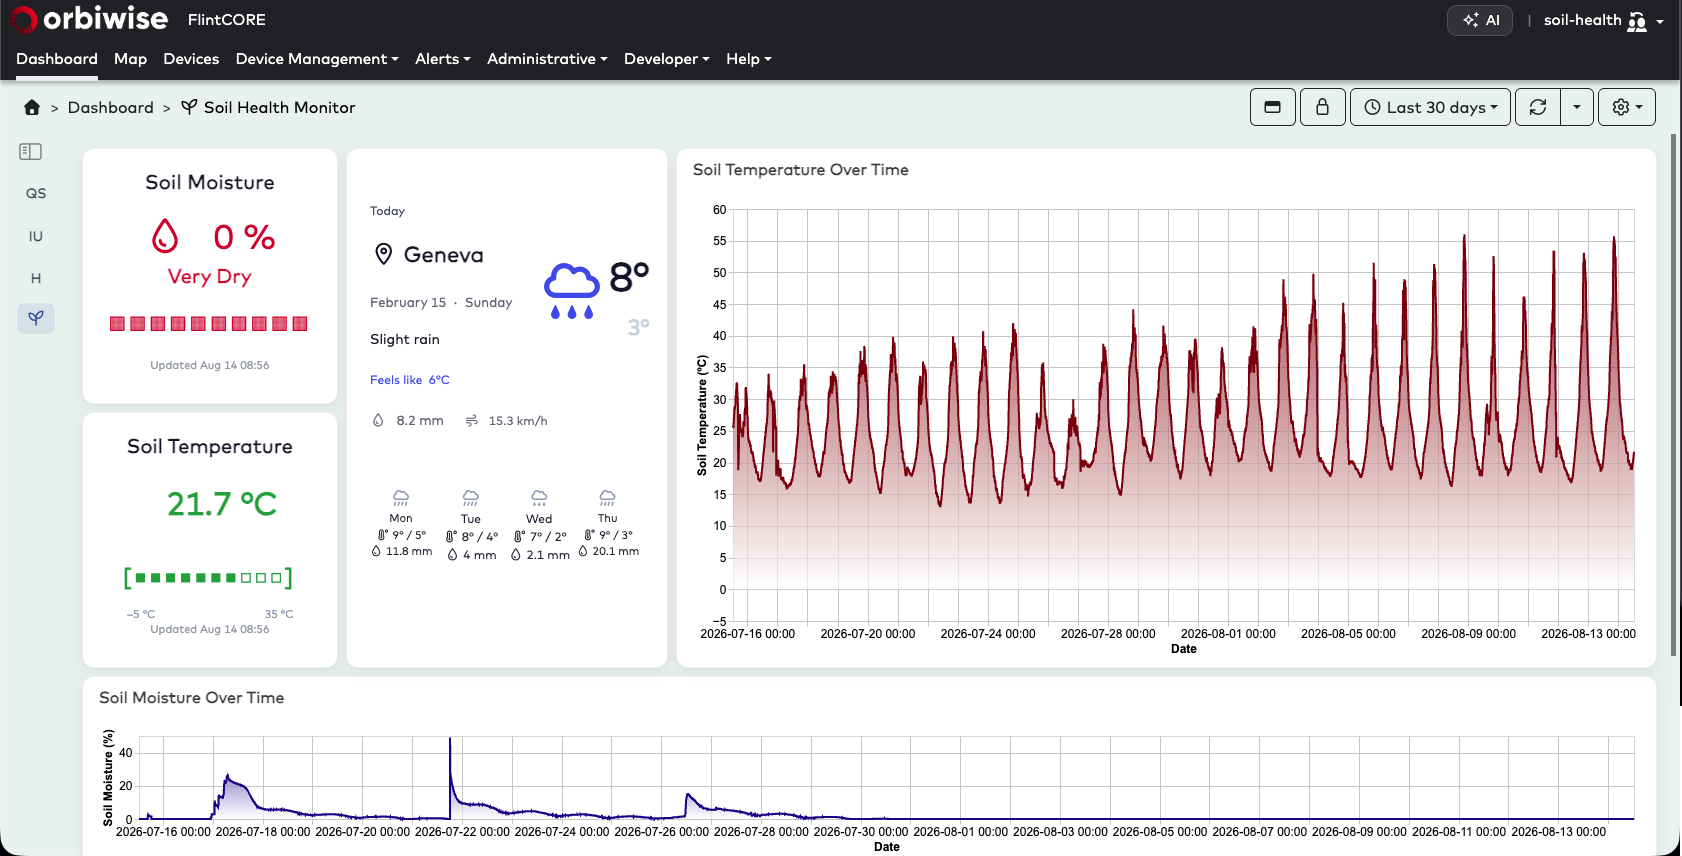Screen dimensions: 1682x856
Task: Click the soil moisture droplet icon
Action: tap(165, 237)
